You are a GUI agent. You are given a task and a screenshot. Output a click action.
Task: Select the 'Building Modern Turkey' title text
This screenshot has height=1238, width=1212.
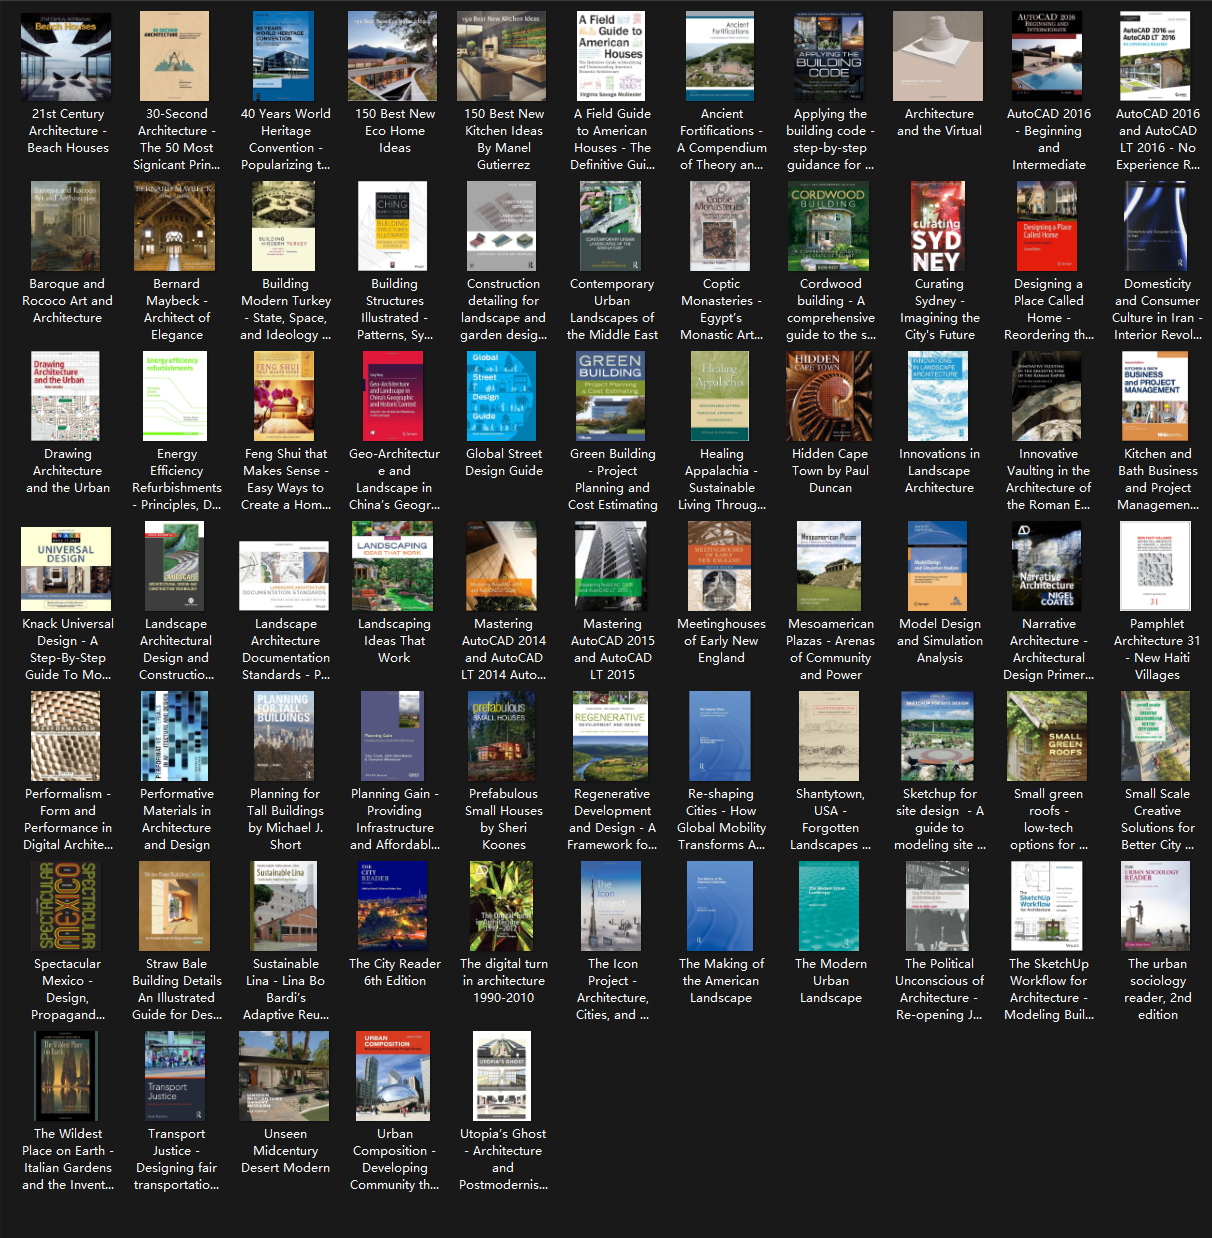(x=285, y=309)
